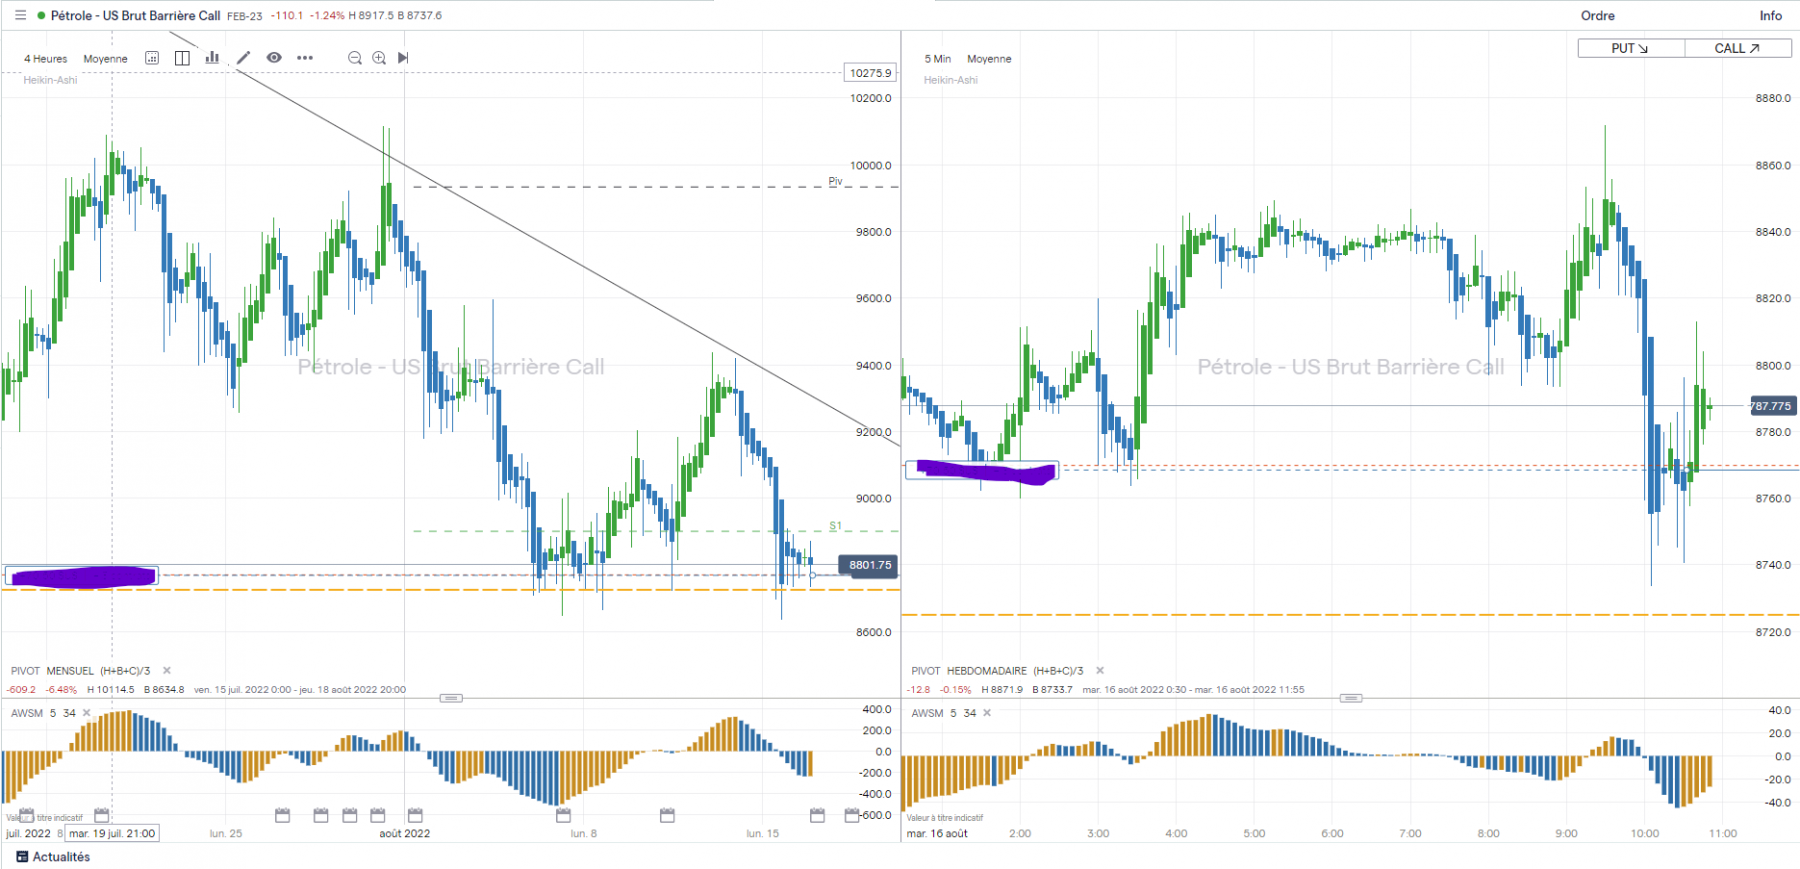Open the Actualités news panel

click(x=53, y=857)
